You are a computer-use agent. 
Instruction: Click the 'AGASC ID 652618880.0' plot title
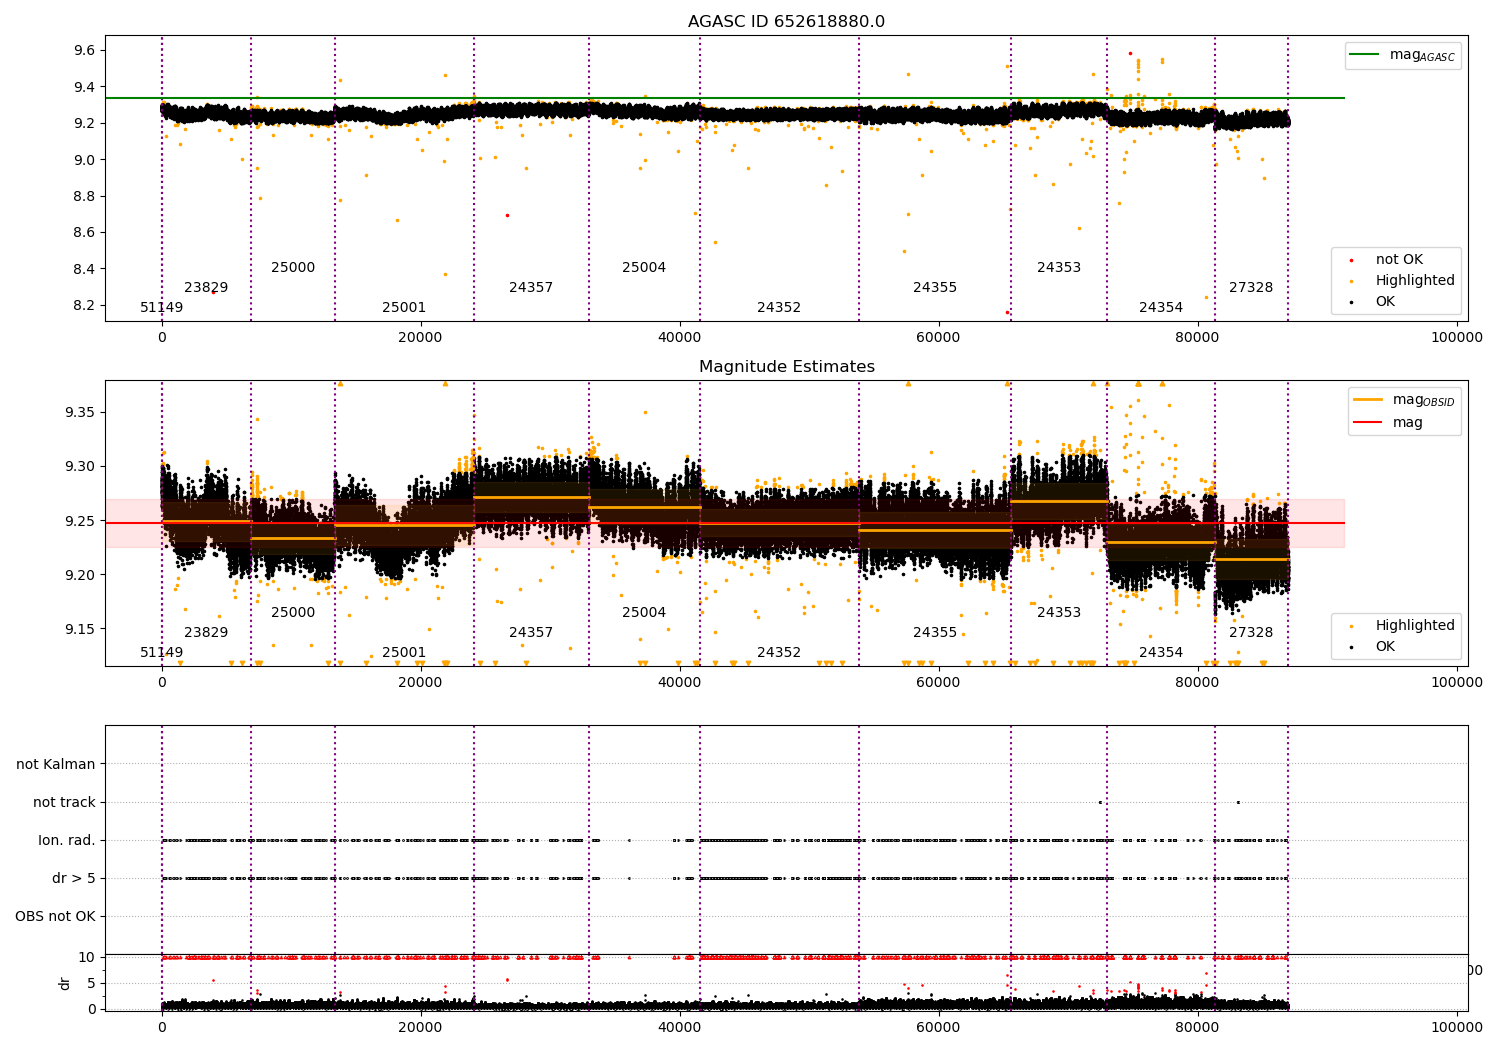click(786, 22)
